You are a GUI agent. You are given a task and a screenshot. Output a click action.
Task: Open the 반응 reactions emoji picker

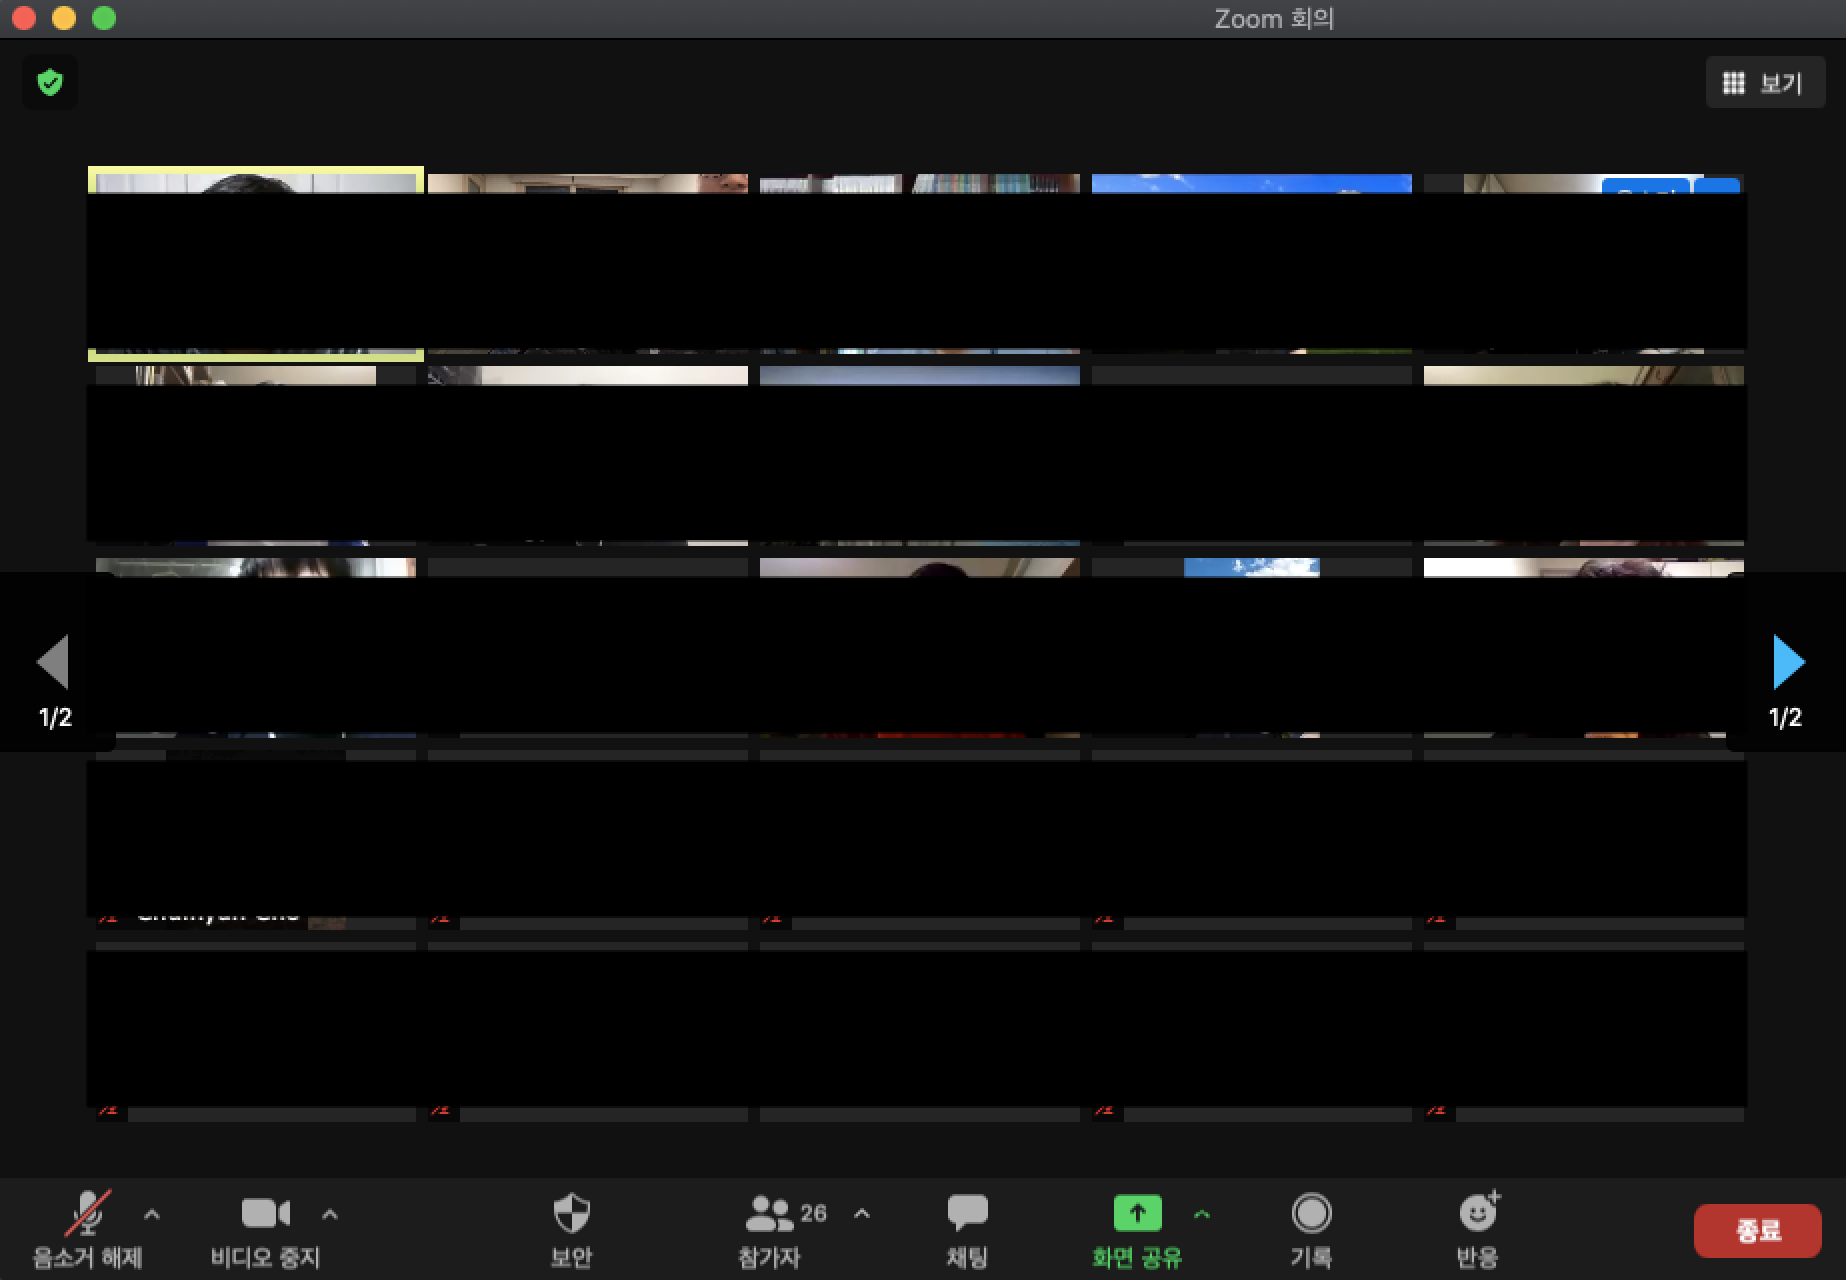pyautogui.click(x=1478, y=1229)
